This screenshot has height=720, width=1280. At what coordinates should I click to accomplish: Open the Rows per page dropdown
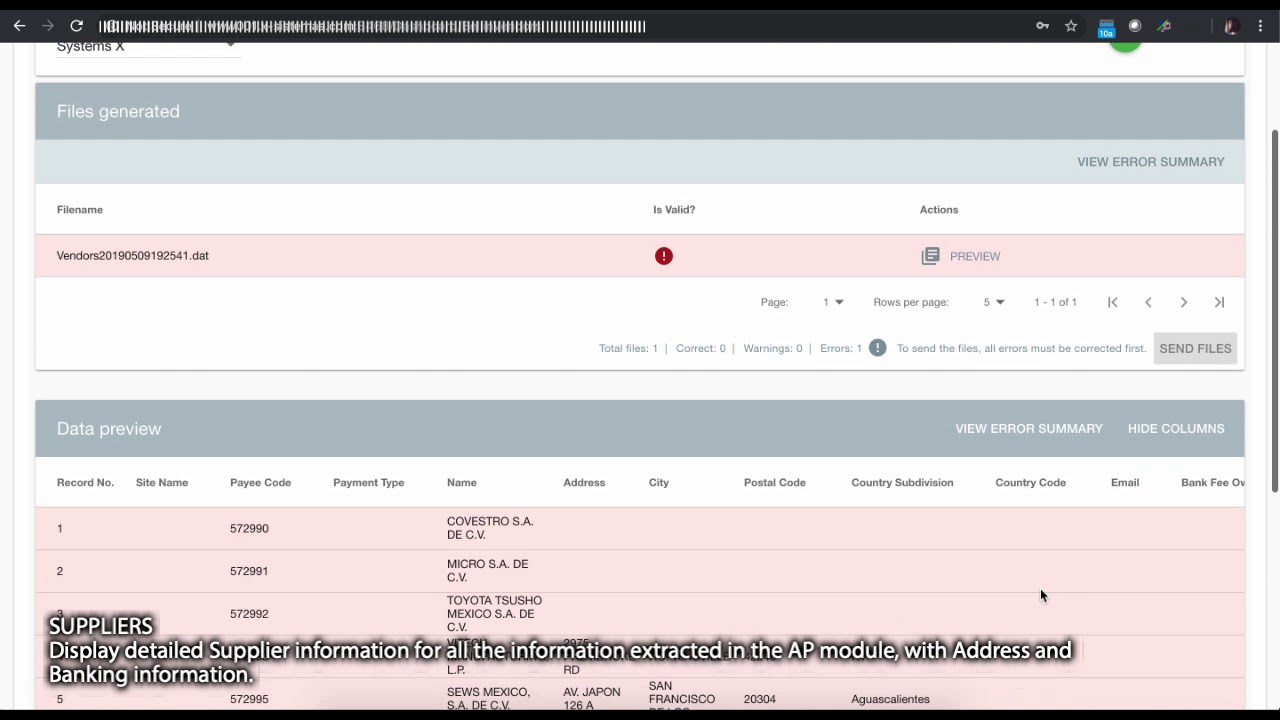993,302
